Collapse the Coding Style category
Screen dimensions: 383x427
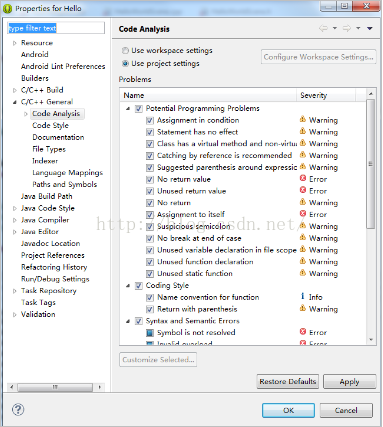tap(128, 286)
